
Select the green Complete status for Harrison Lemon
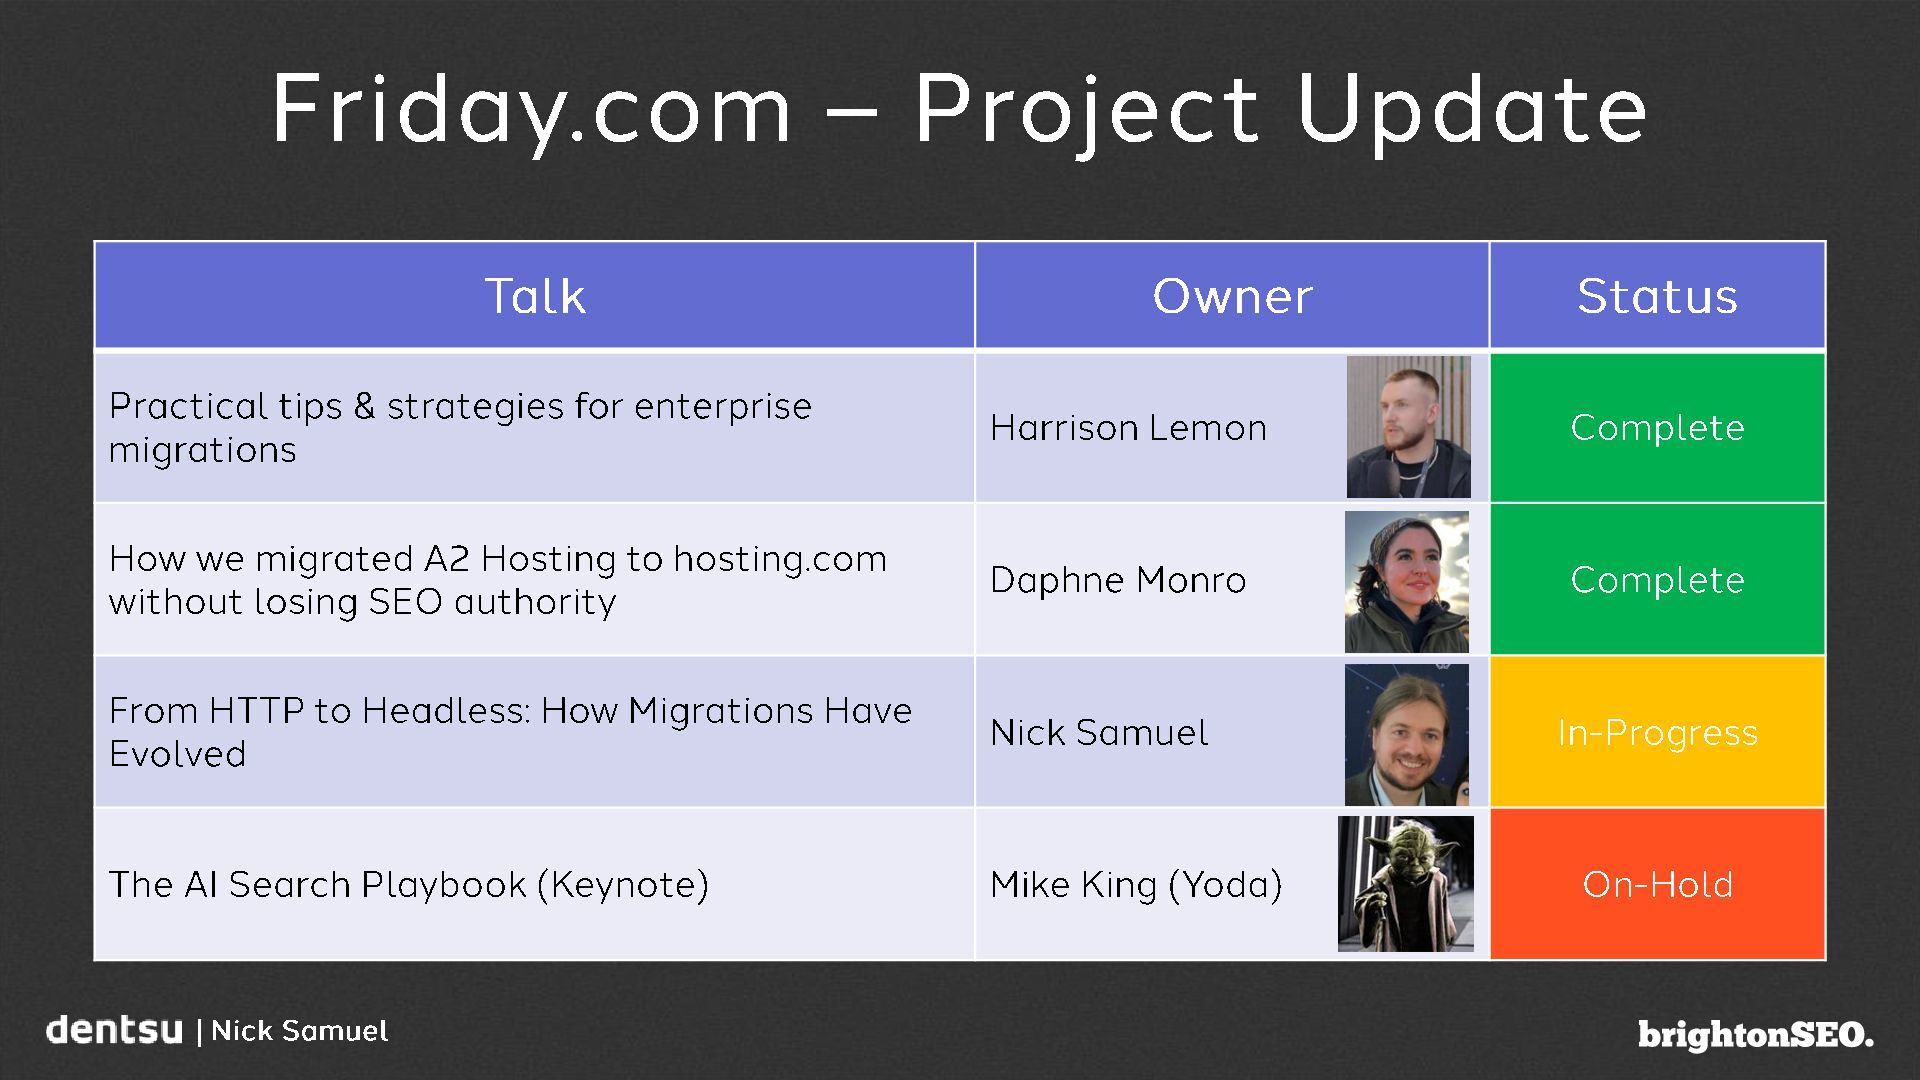click(x=1658, y=427)
